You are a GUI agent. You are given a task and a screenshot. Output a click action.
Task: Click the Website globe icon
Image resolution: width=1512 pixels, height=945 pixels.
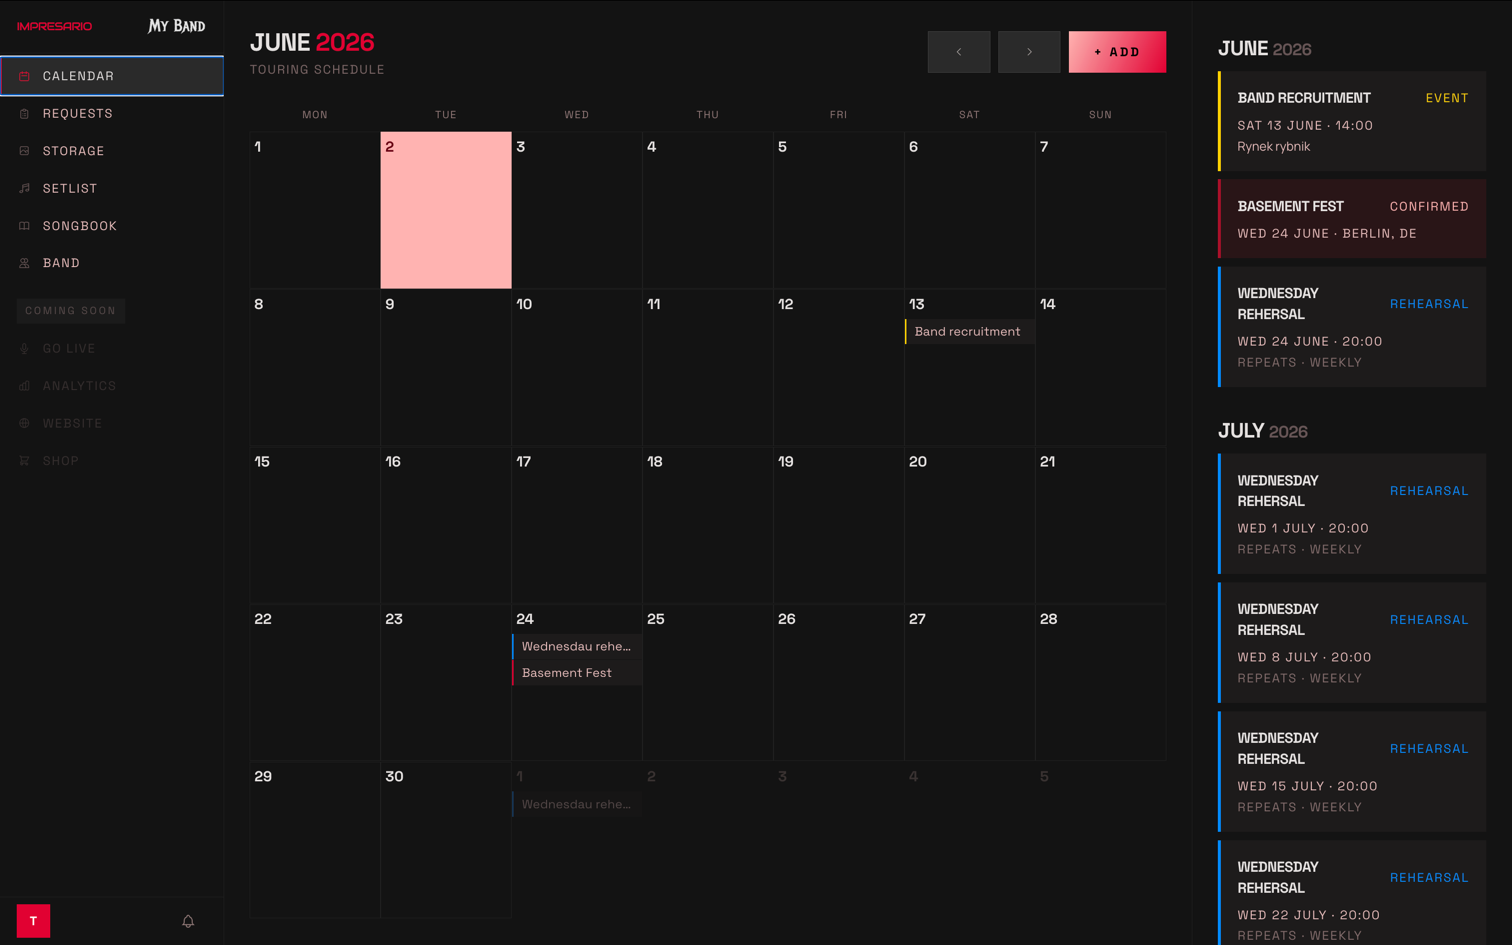(x=24, y=423)
